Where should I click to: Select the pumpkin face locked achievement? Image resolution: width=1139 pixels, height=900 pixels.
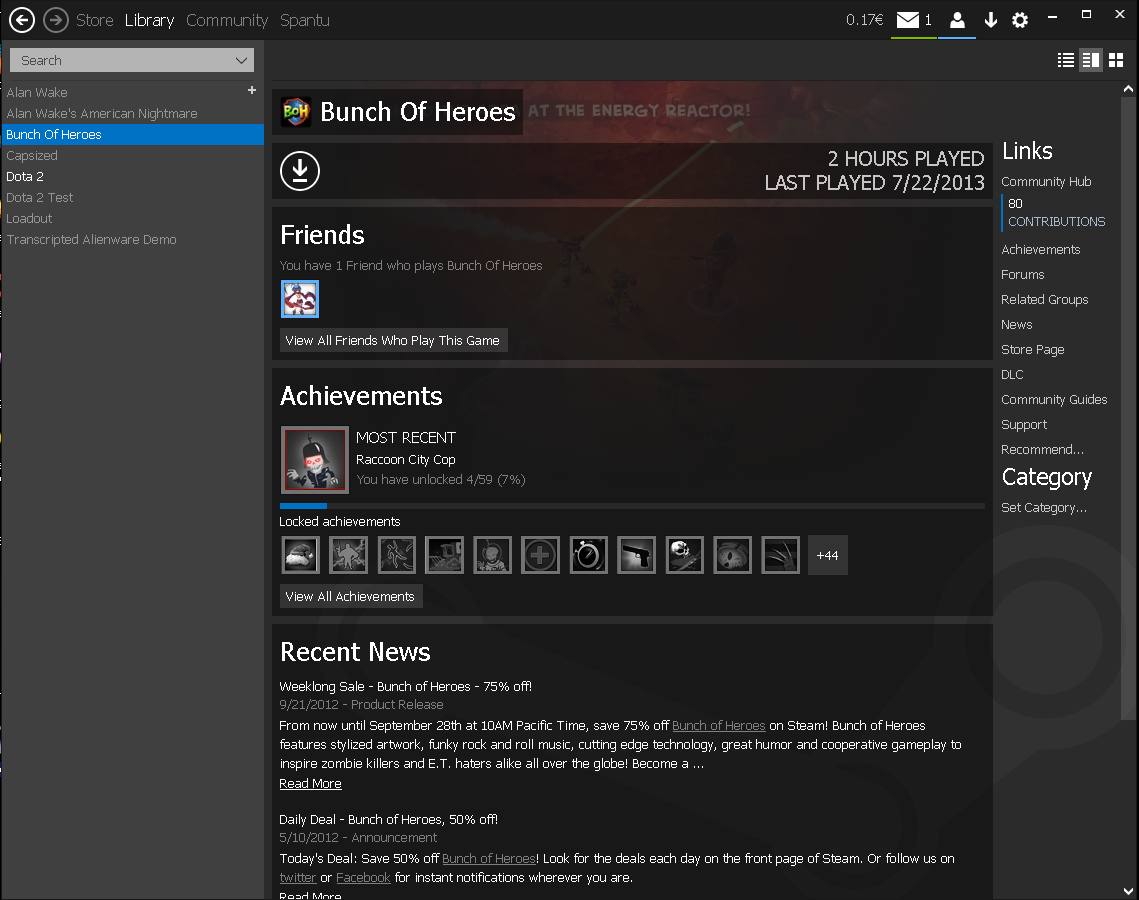tap(732, 556)
